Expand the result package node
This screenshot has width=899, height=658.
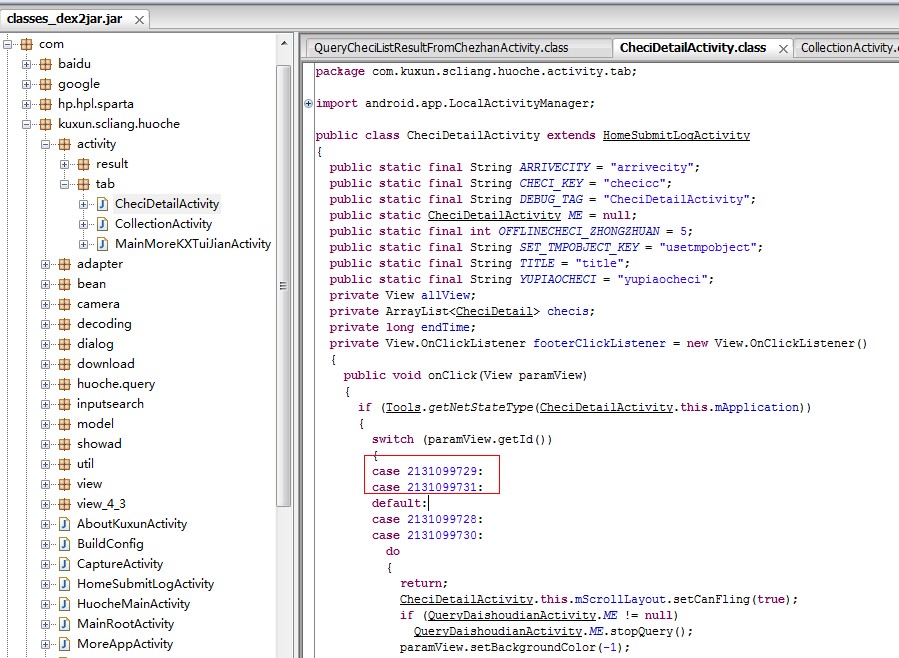pos(65,164)
